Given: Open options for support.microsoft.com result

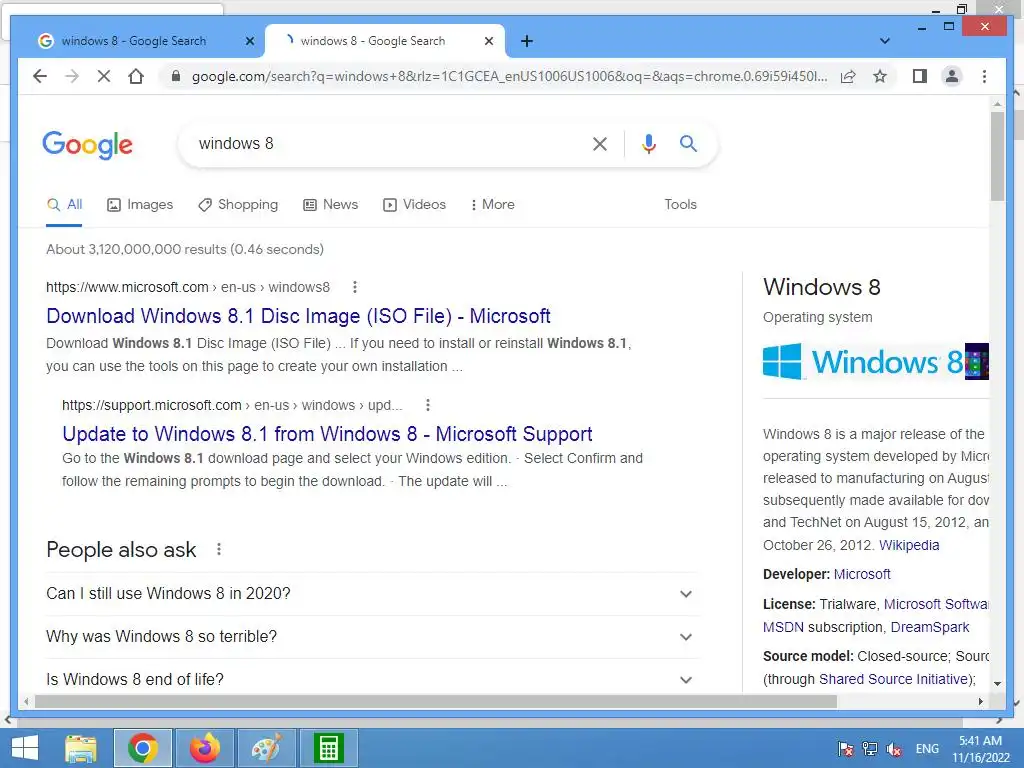Looking at the screenshot, I should coord(428,405).
